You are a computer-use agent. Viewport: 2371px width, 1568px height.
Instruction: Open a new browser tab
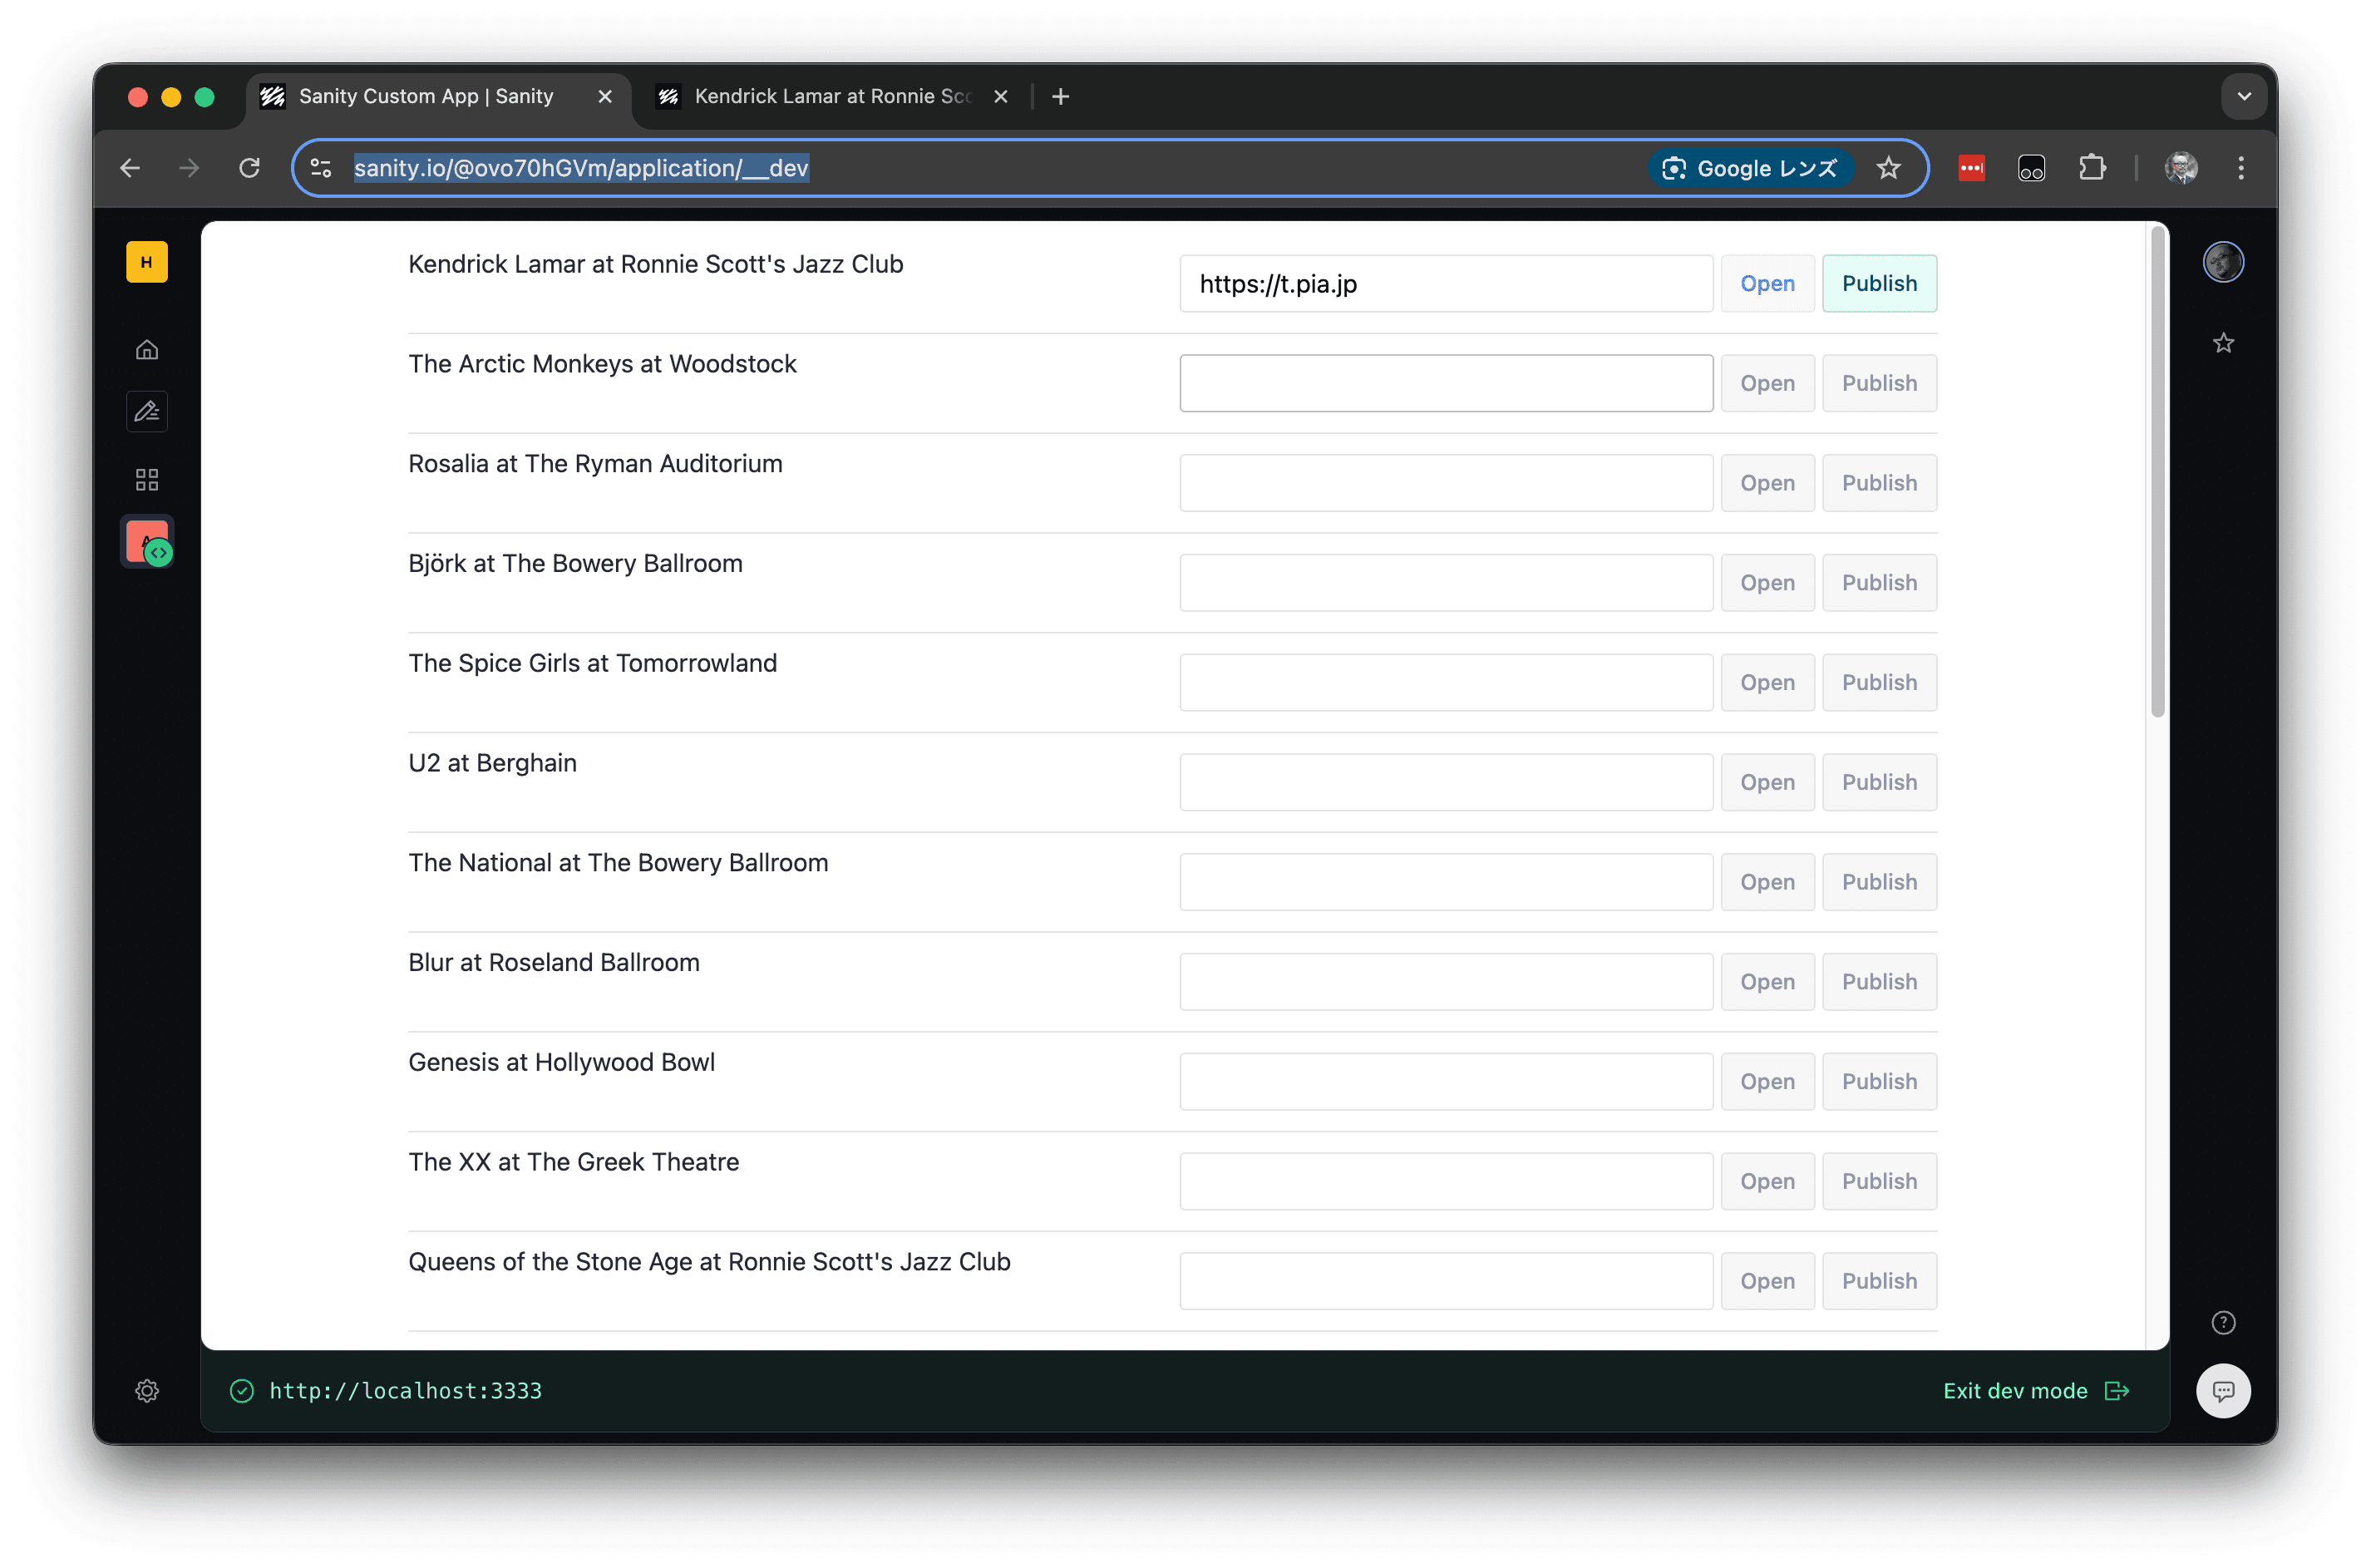[x=1060, y=96]
